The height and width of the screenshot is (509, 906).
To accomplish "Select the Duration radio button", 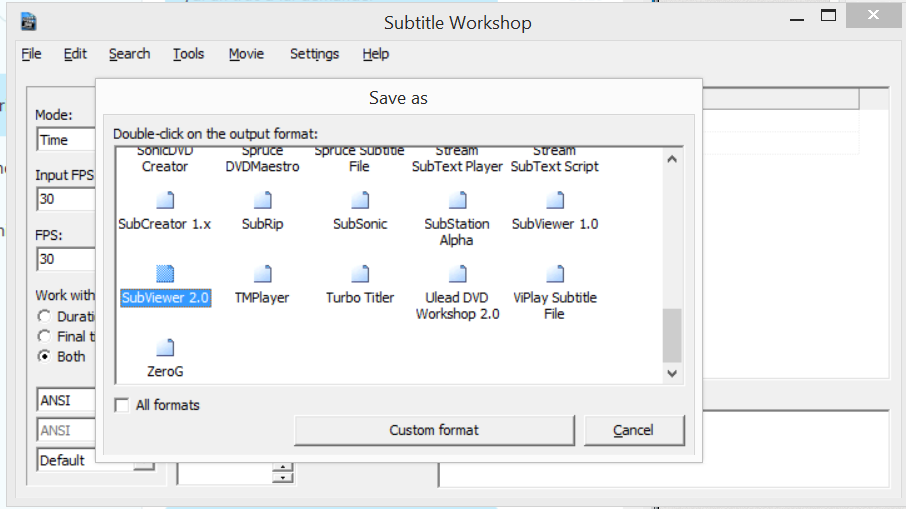I will pyautogui.click(x=44, y=317).
